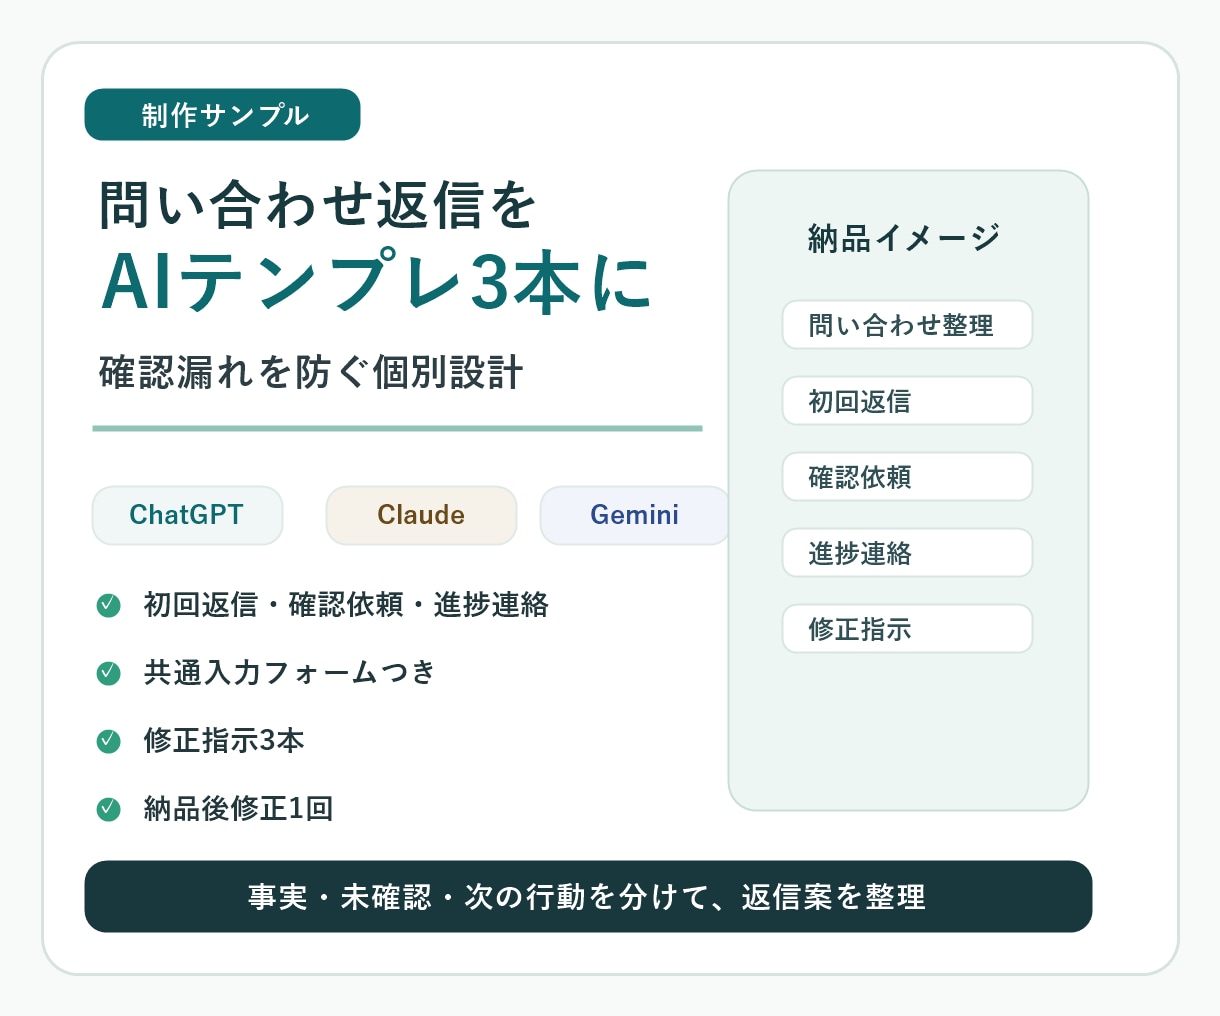Image resolution: width=1220 pixels, height=1016 pixels.
Task: Click the 問い合わせ整理 item in 納品イメージ
Action: [x=907, y=325]
